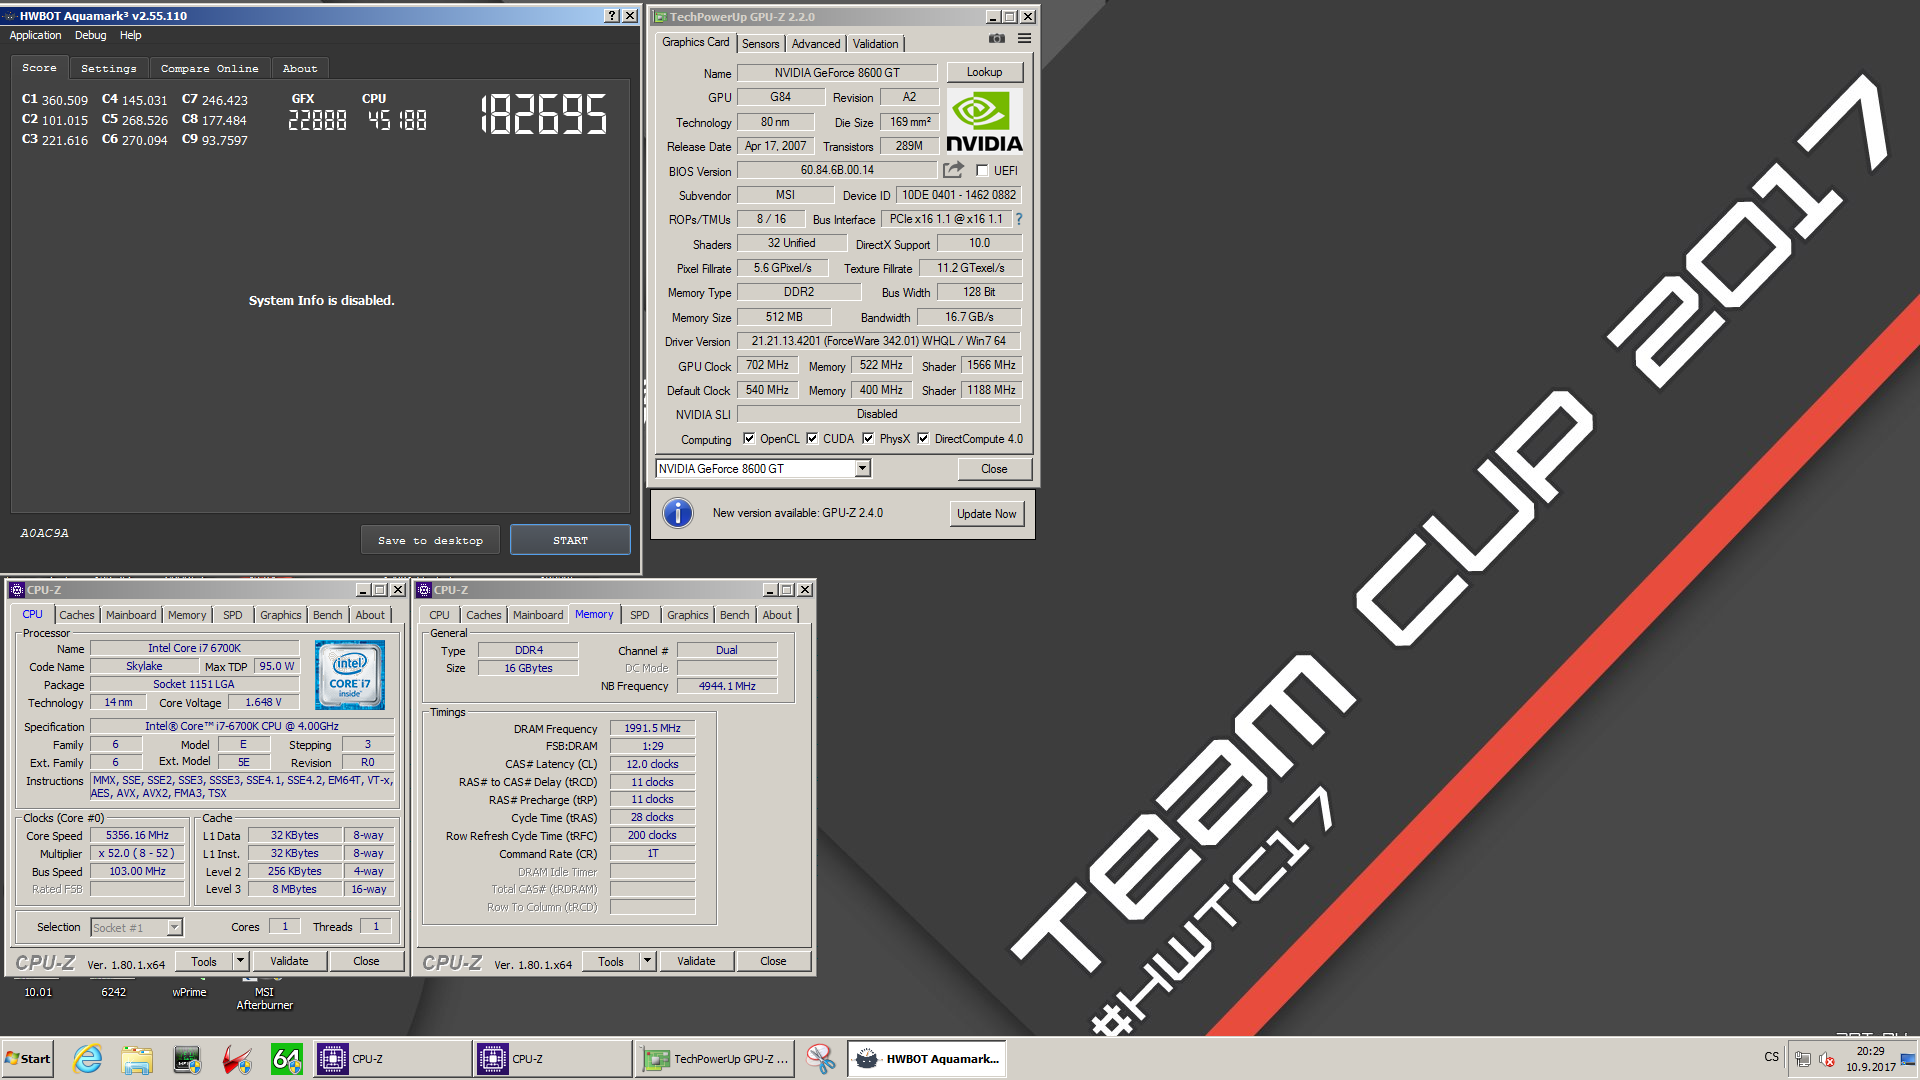Click the bus interface question mark help icon
Image resolution: width=1920 pixels, height=1080 pixels.
(x=1019, y=219)
